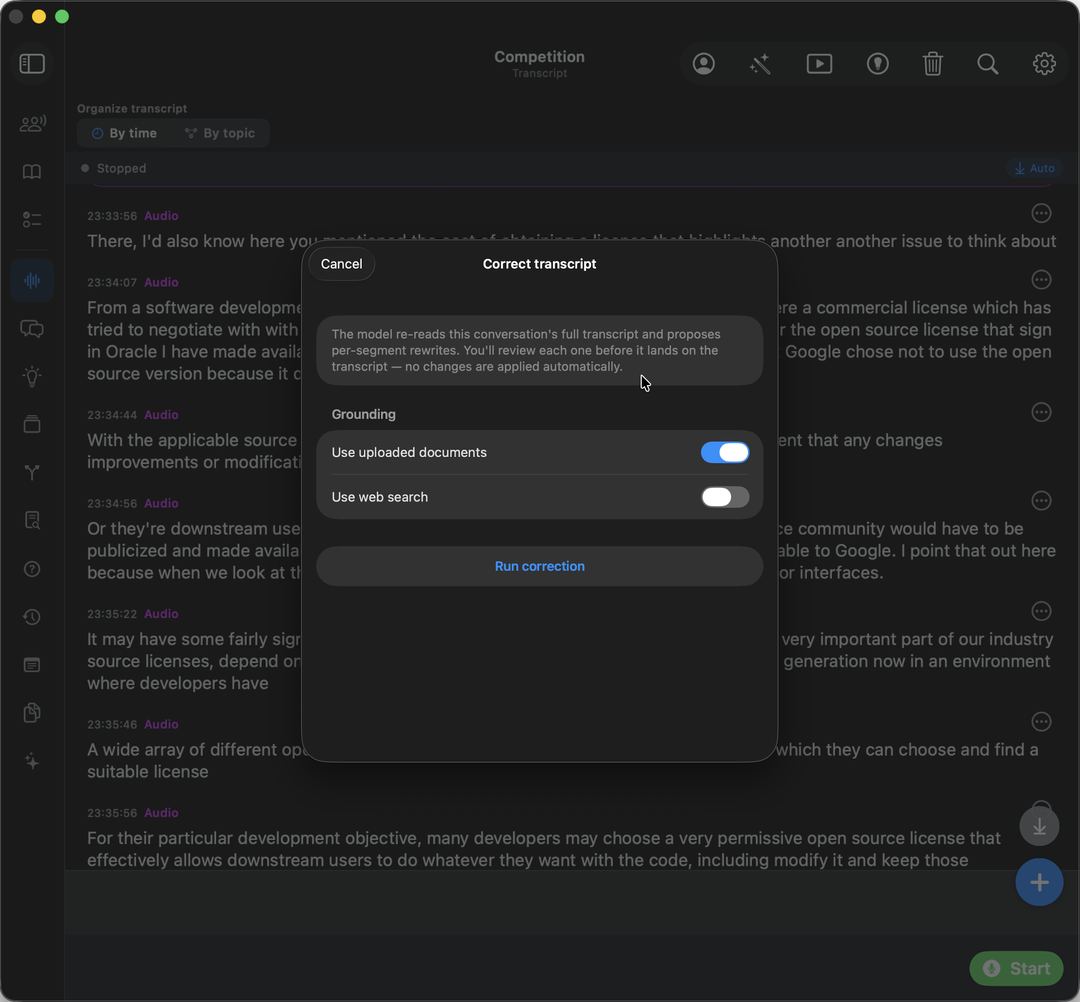
Task: Open the speakers icon in sidebar
Action: [32, 124]
